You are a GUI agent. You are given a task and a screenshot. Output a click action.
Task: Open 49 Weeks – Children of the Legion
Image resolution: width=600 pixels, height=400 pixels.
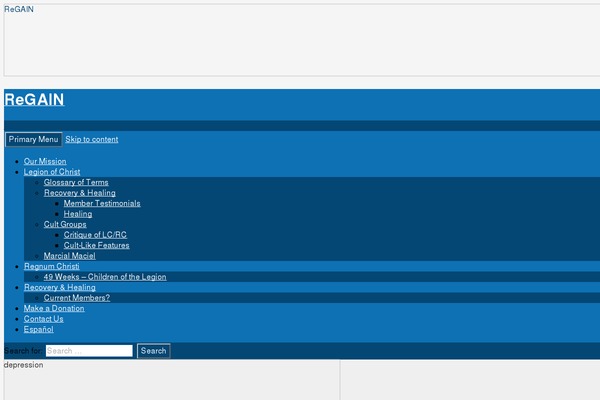tap(105, 277)
